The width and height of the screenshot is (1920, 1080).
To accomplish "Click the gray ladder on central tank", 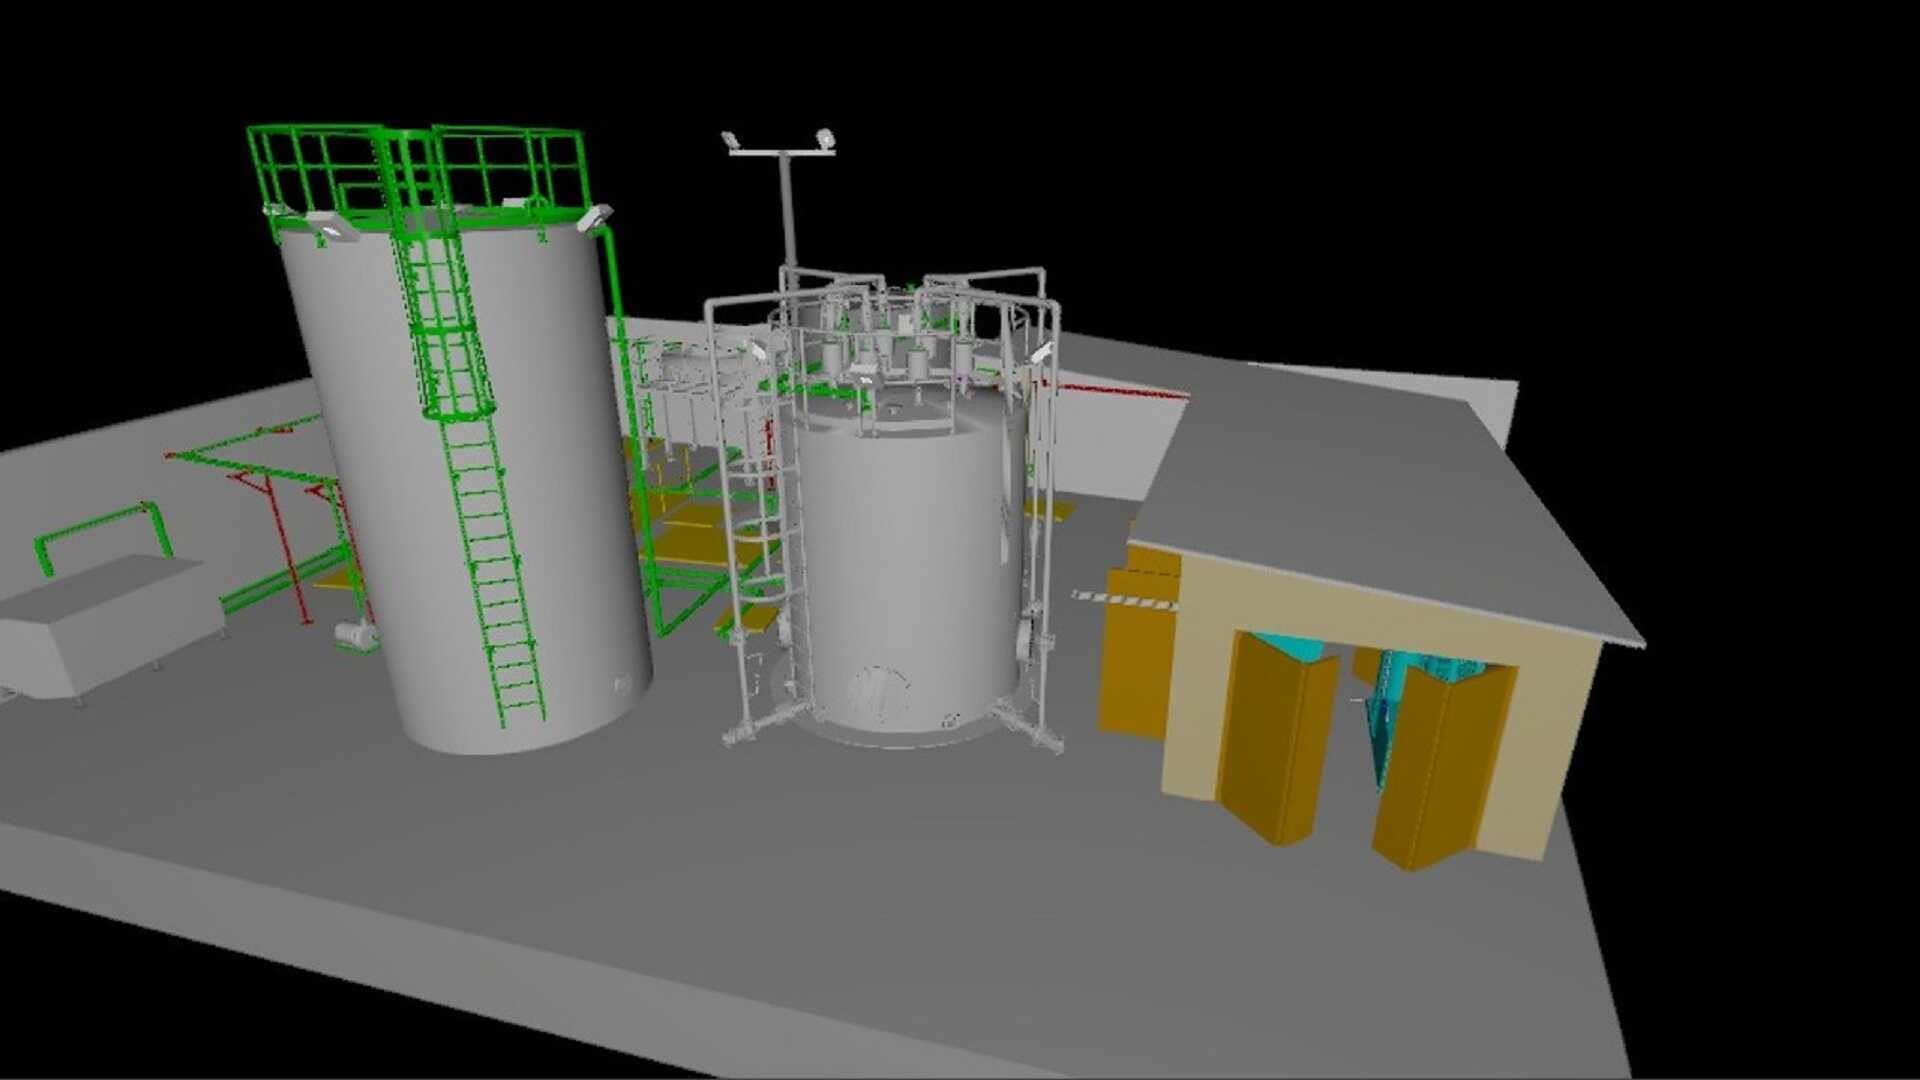I will point(760,540).
